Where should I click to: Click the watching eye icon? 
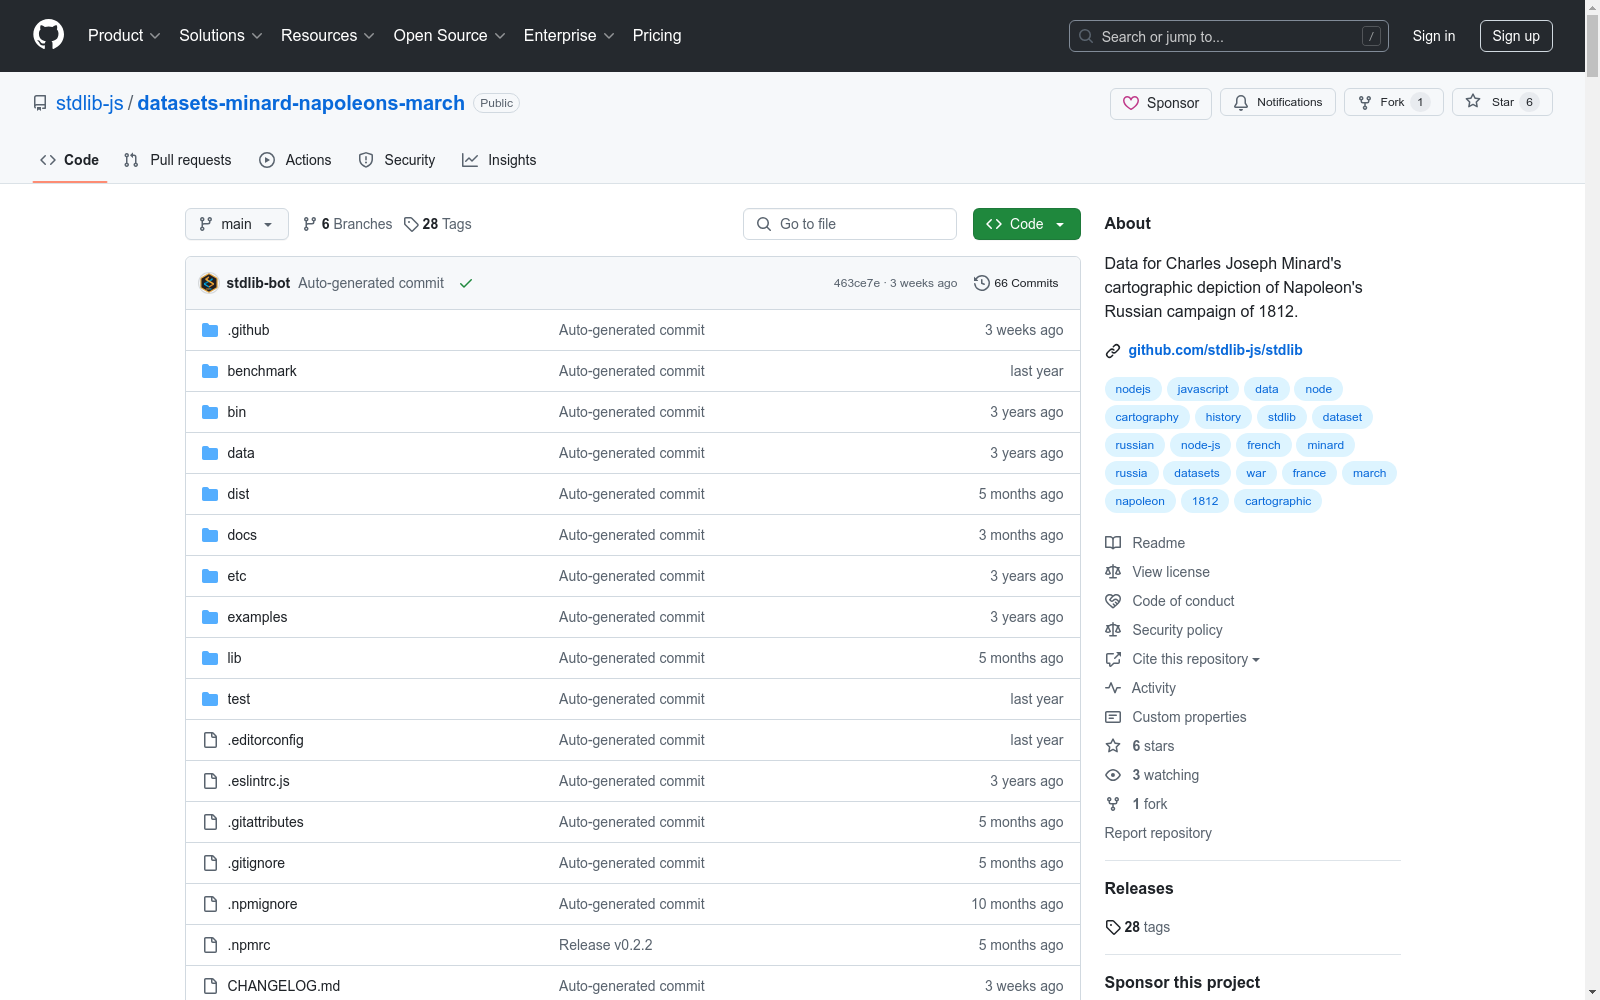[x=1113, y=775]
